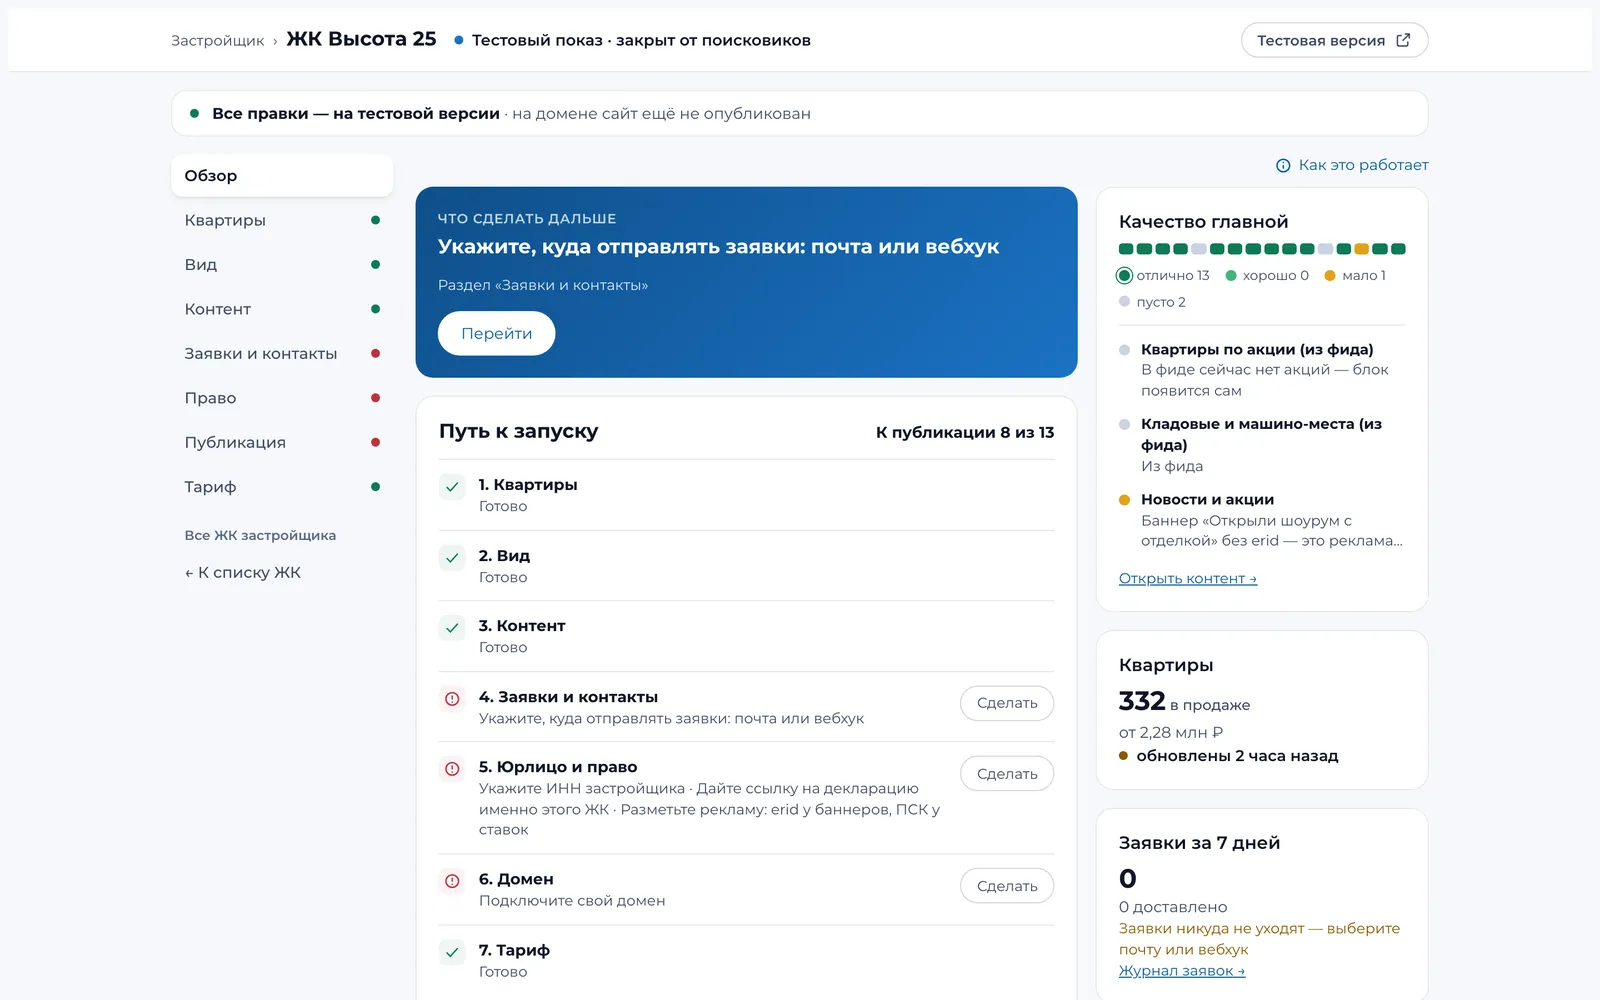The image size is (1600, 1000).
Task: Click the Качество главной heading
Action: [x=1203, y=222]
